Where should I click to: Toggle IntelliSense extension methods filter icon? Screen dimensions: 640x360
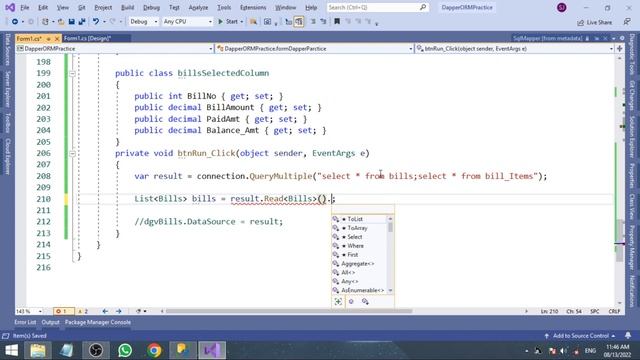coord(365,302)
